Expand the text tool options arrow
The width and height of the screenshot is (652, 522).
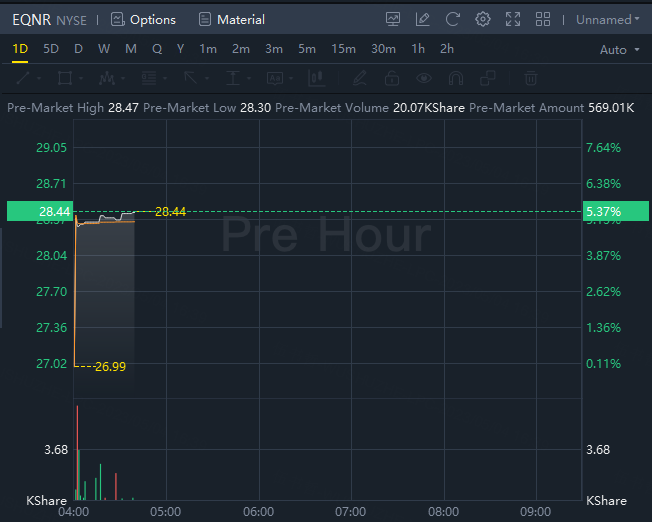[291, 78]
